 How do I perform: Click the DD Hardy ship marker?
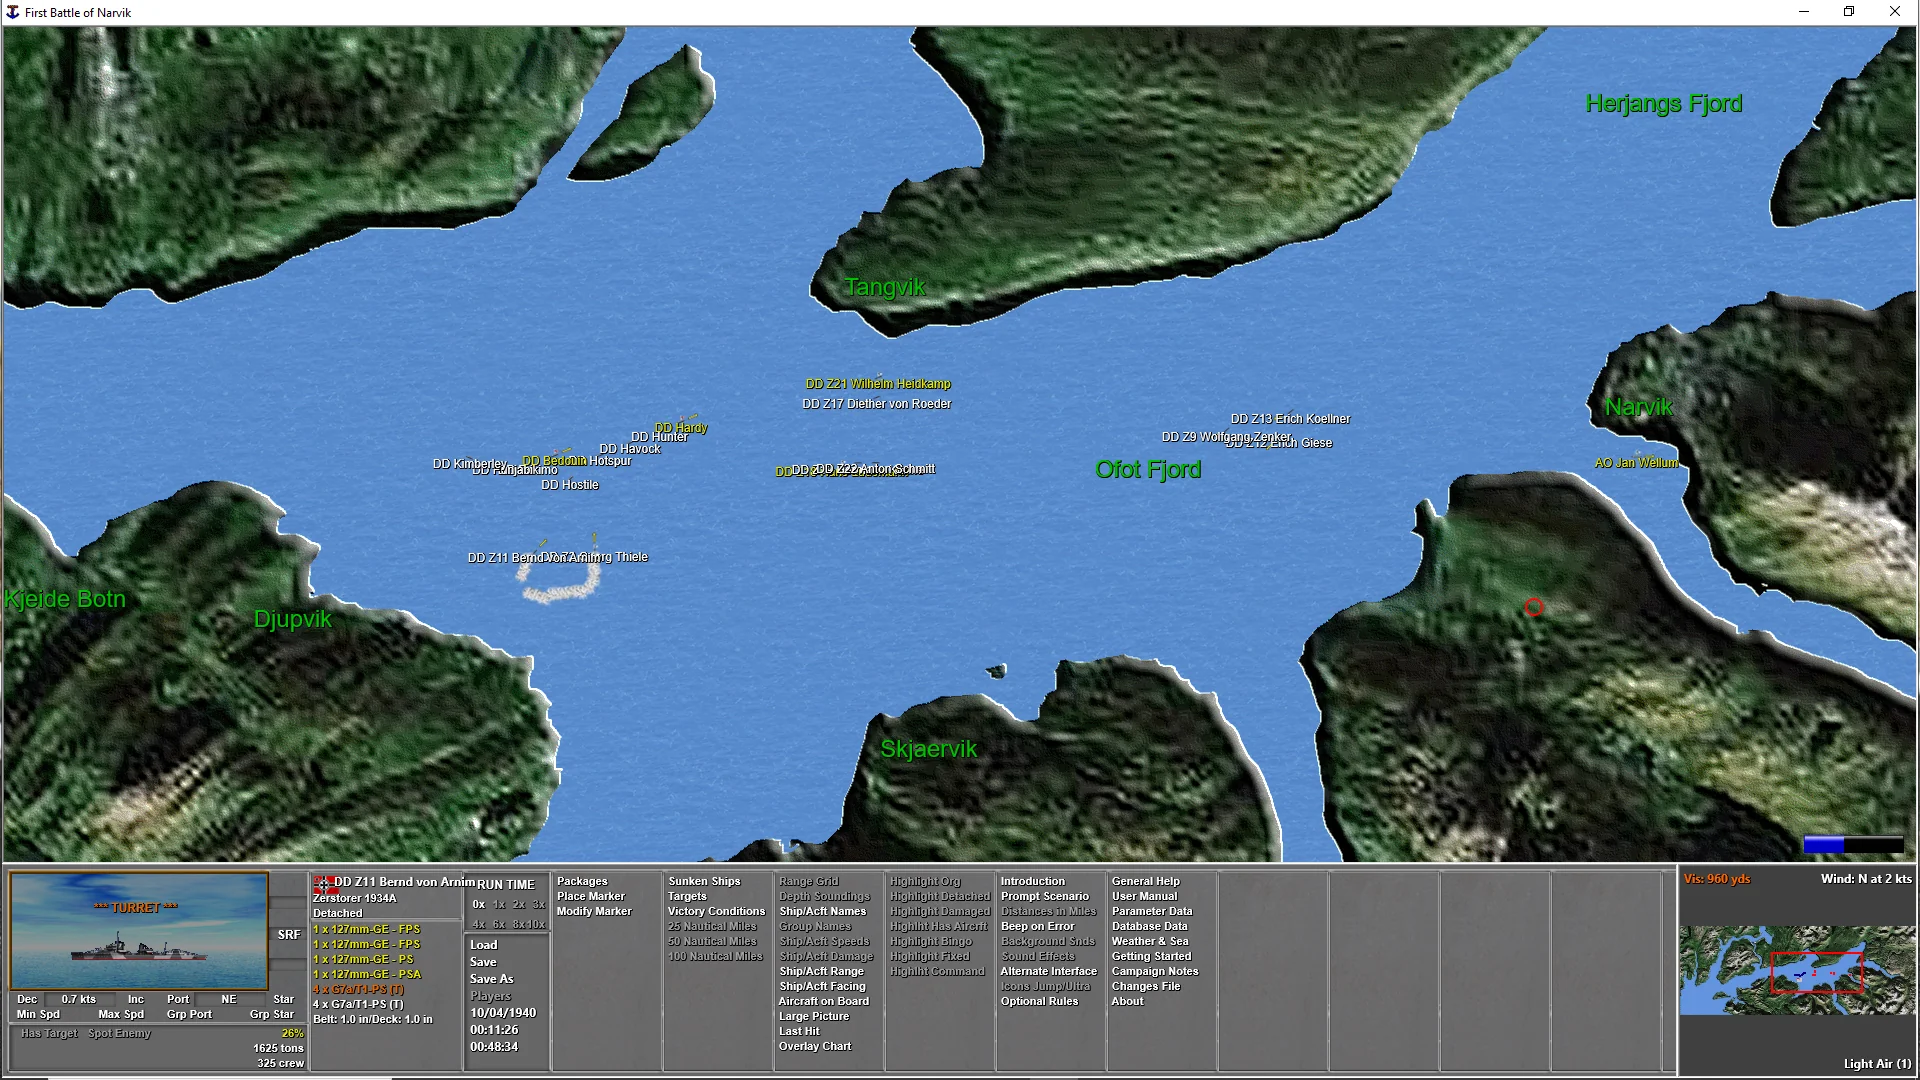coord(681,428)
